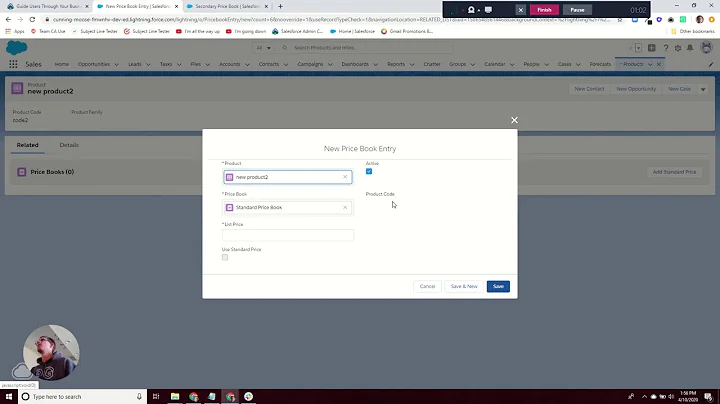Screen dimensions: 720x404
Task: Switch to Guide Users Through browser tab
Action: point(48,6)
